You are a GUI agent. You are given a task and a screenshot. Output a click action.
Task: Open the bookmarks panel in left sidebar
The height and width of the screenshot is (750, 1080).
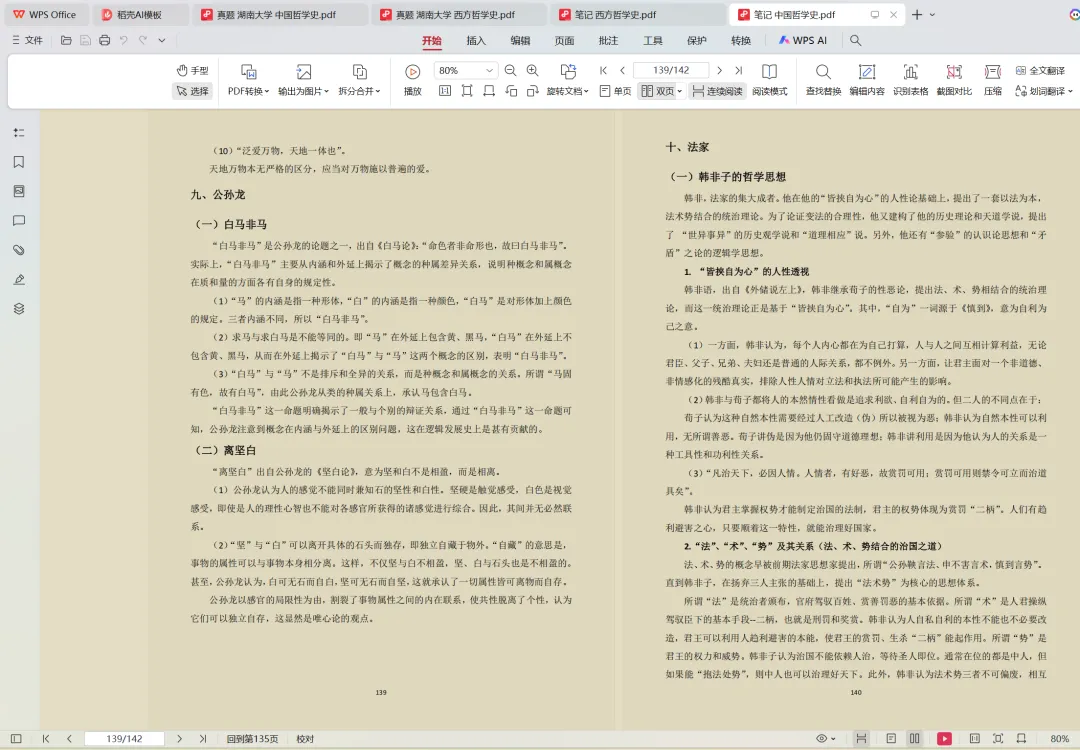[x=17, y=162]
